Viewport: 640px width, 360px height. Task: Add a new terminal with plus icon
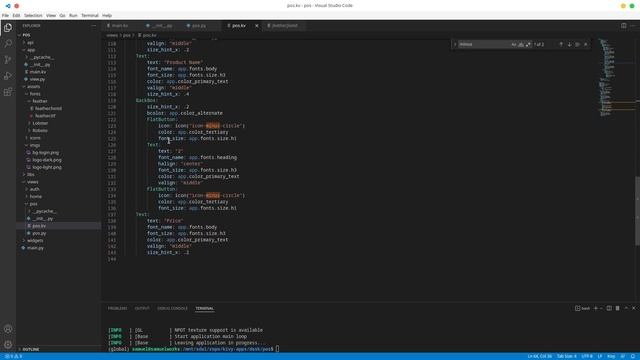point(596,308)
